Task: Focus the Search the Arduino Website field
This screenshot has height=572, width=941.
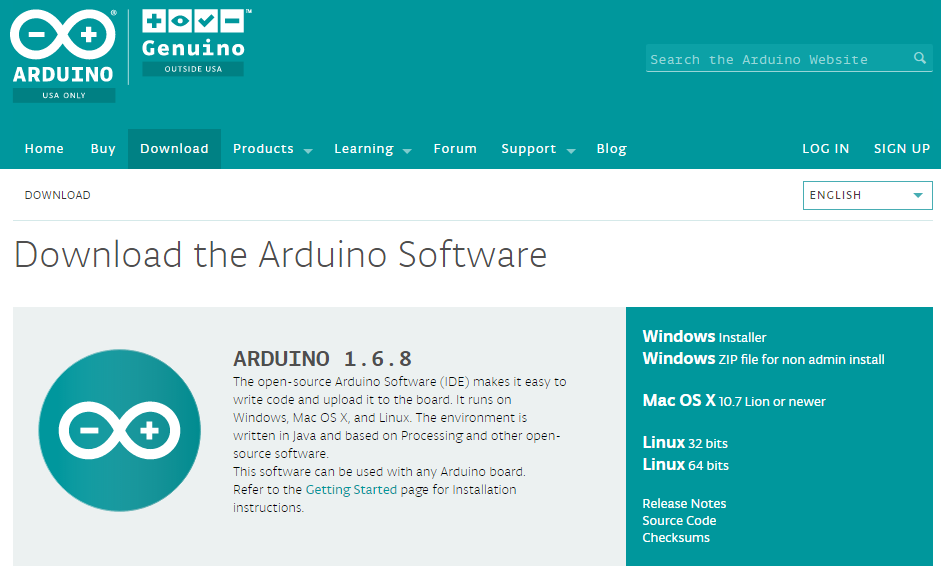Action: point(789,59)
